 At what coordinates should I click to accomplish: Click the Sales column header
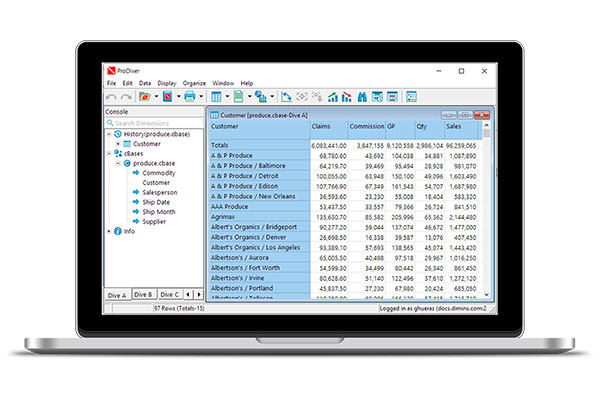[x=461, y=130]
